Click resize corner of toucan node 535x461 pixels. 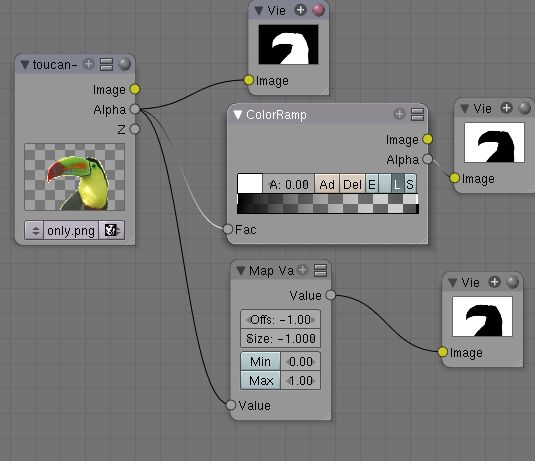coord(130,241)
